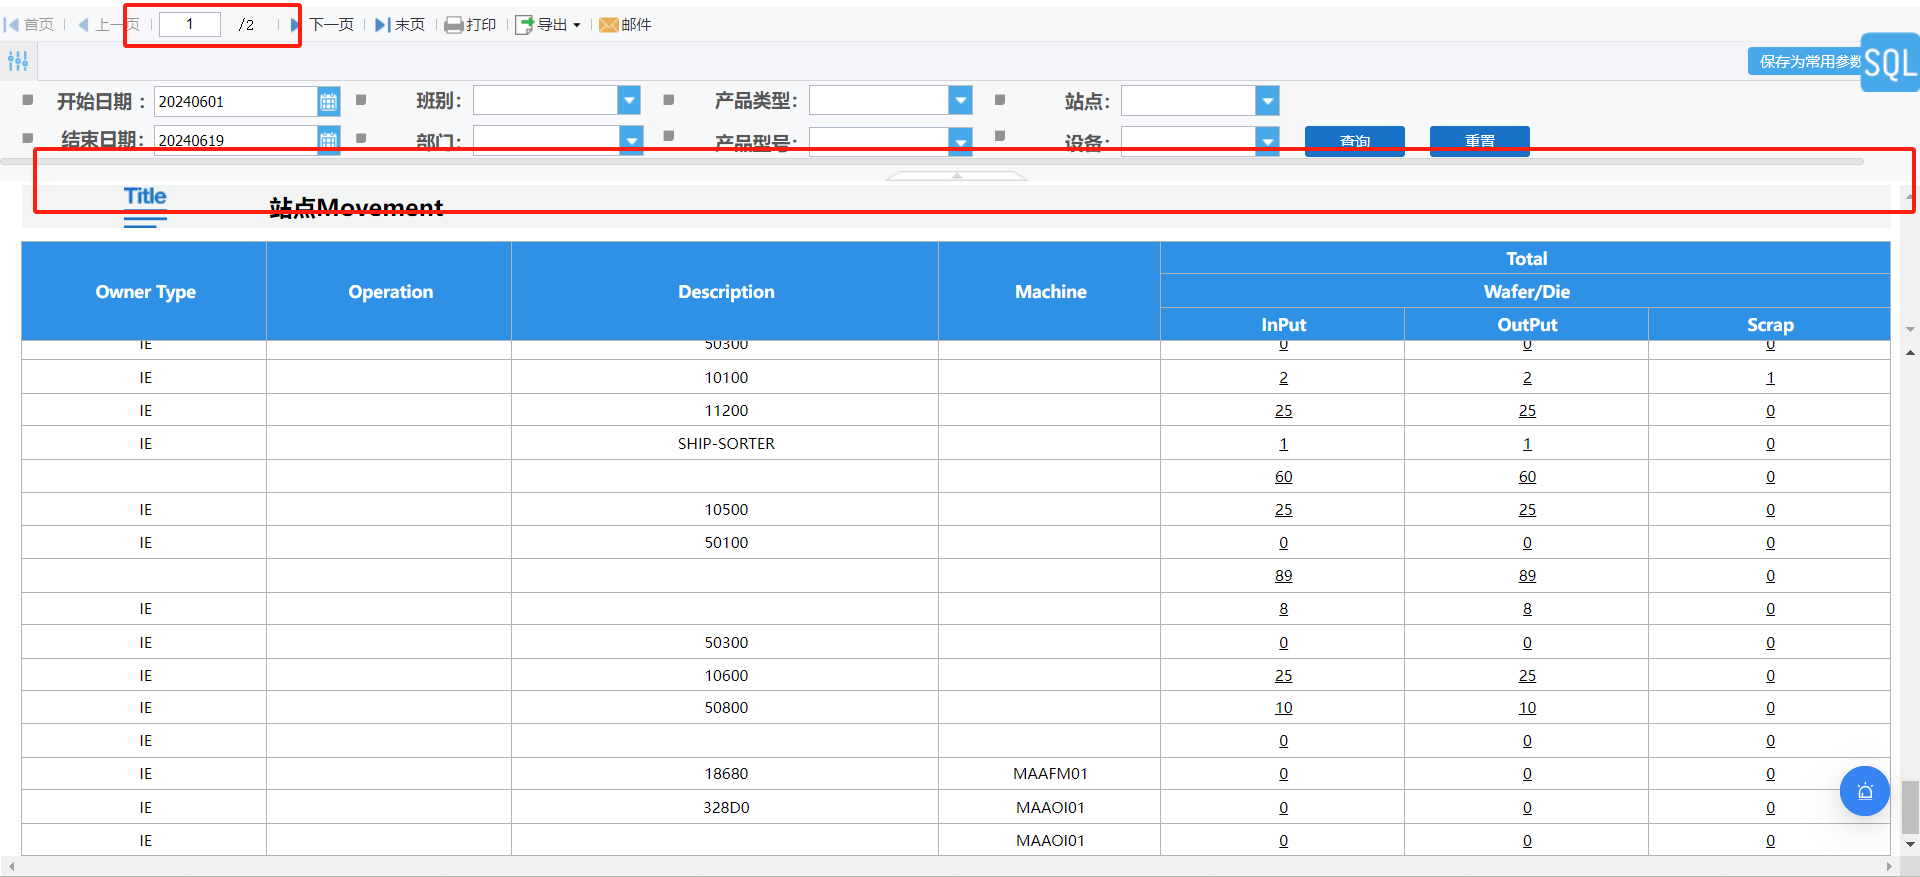Click the 重置 reset button
Image resolution: width=1920 pixels, height=877 pixels.
(x=1480, y=141)
